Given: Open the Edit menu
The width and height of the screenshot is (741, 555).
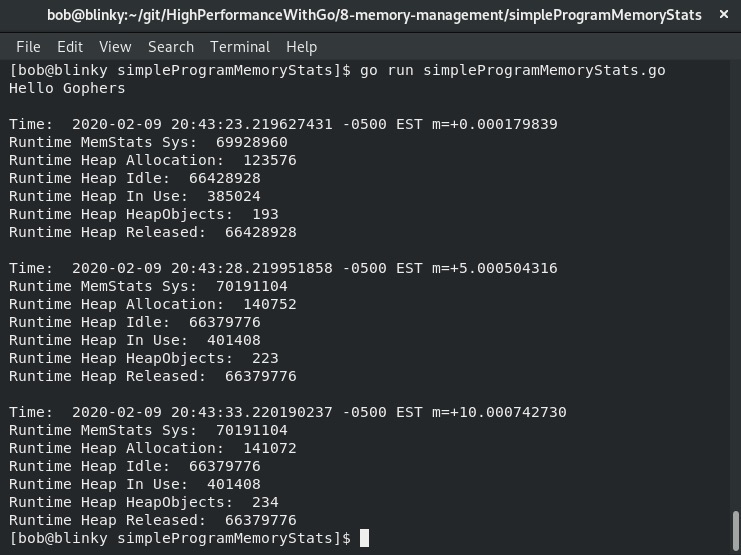Looking at the screenshot, I should click(x=70, y=47).
